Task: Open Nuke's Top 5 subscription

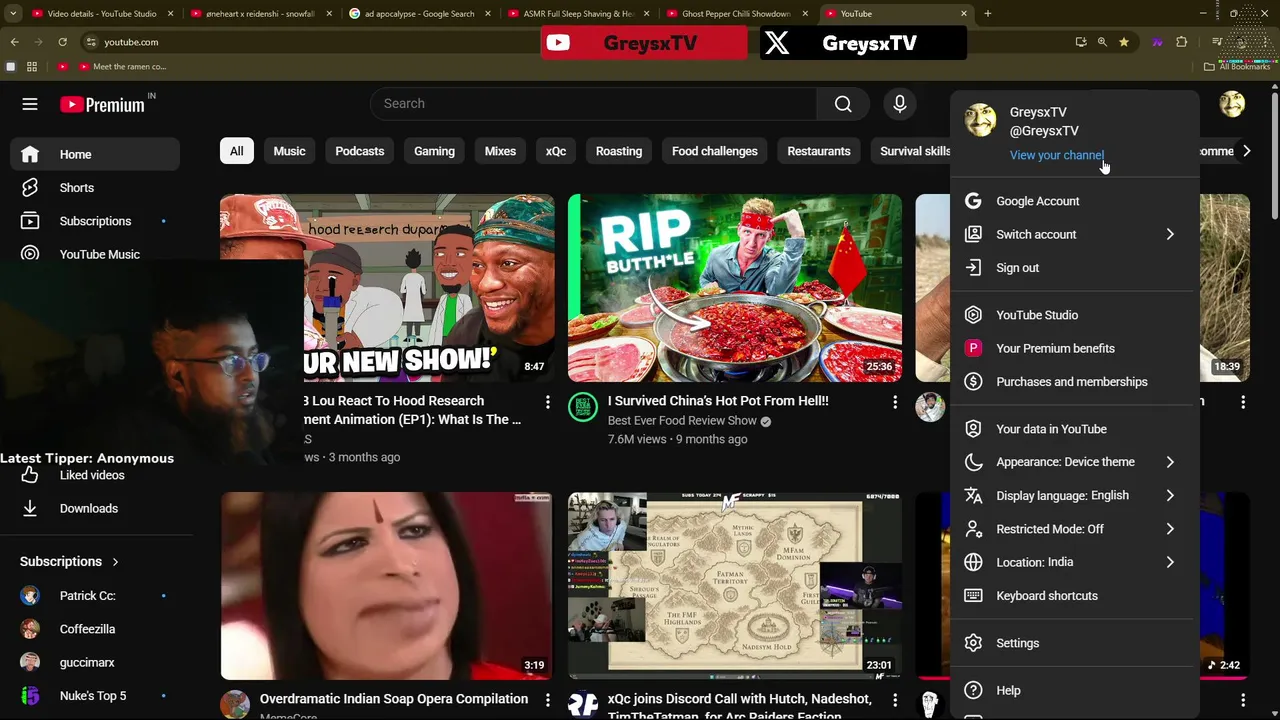Action: 95,696
